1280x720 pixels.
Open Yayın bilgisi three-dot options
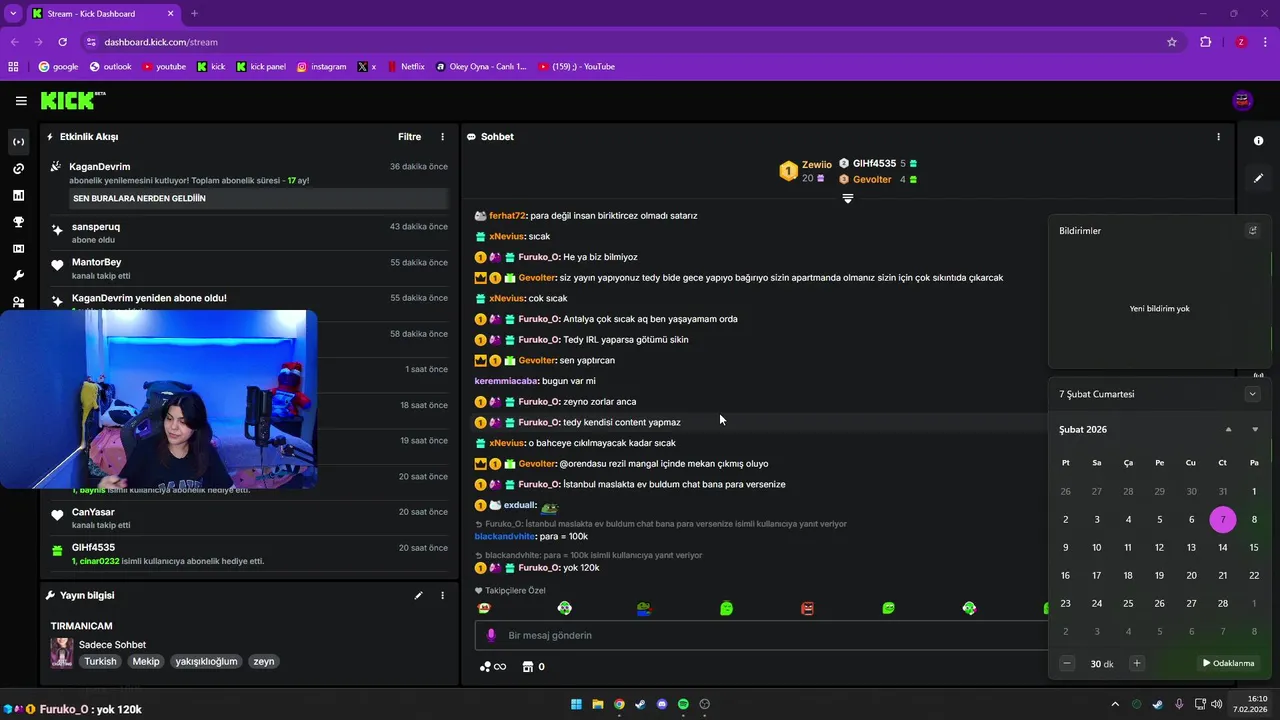(x=443, y=595)
